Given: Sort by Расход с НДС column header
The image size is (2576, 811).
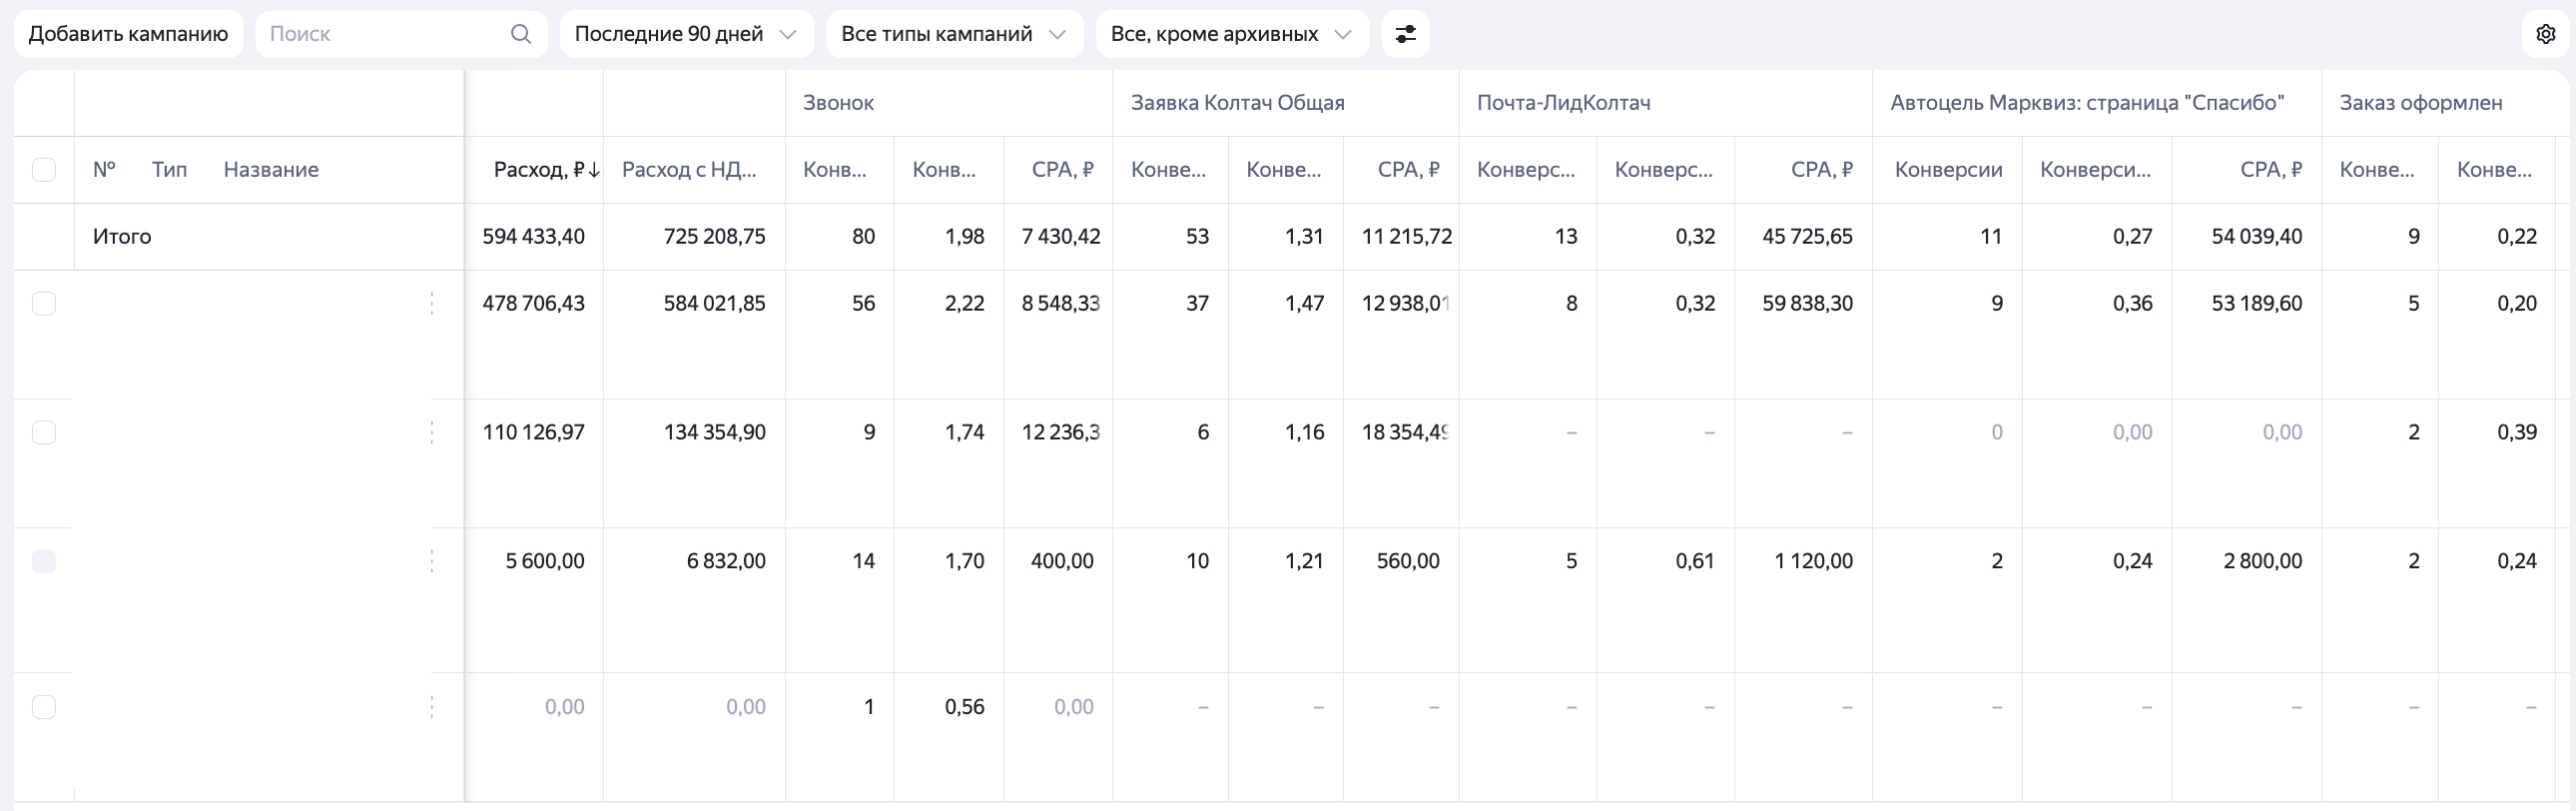Looking at the screenshot, I should point(689,170).
